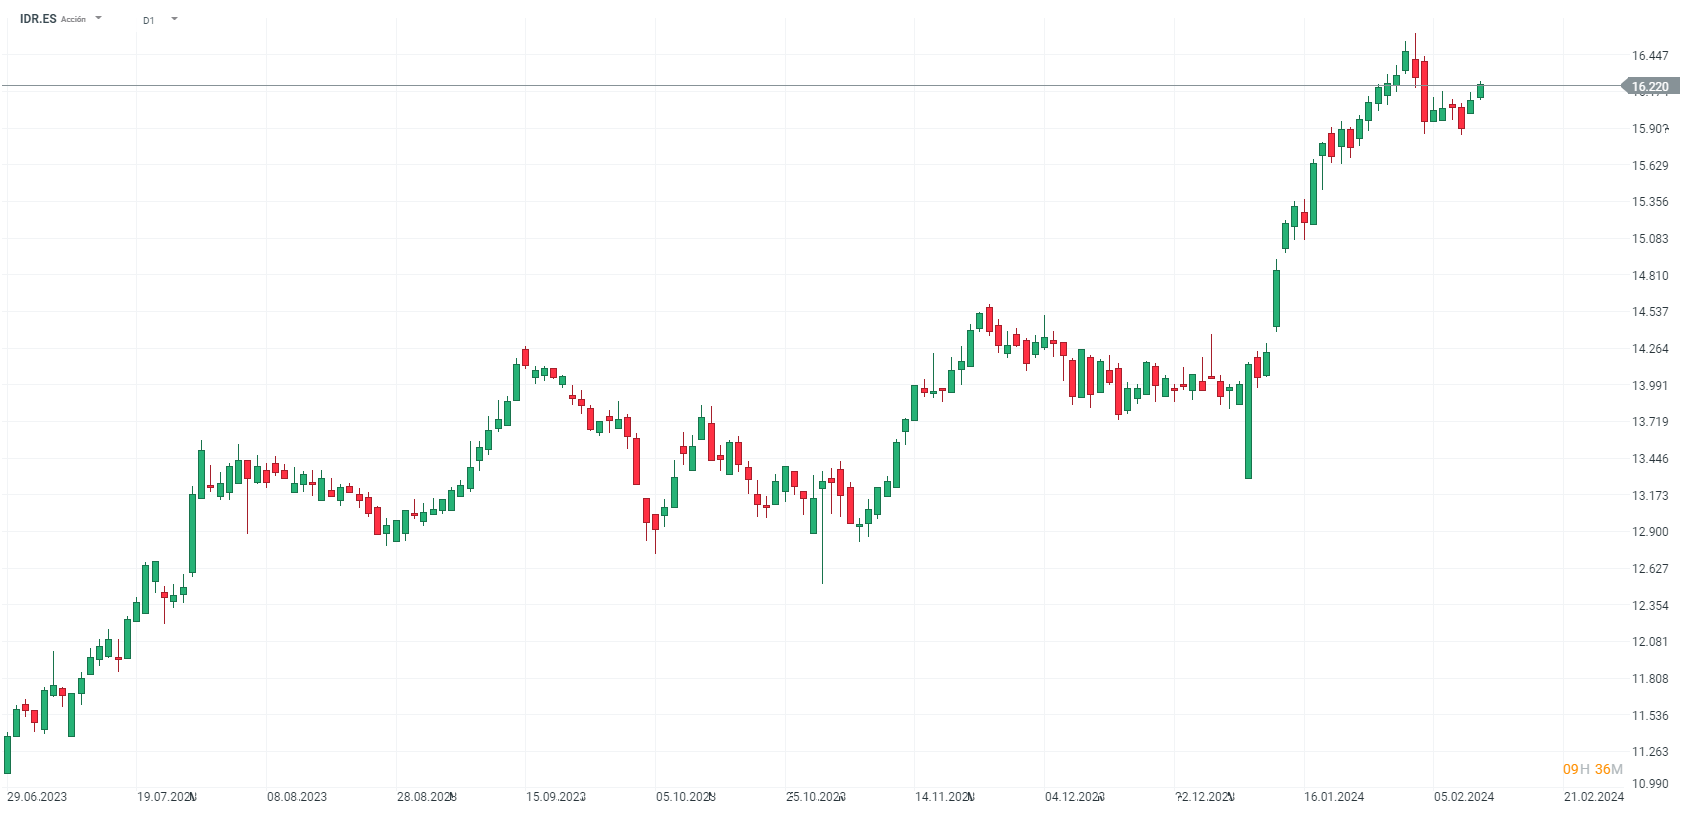This screenshot has height=813, width=1691.
Task: Select the 14.264 price axis value
Action: tap(1650, 349)
